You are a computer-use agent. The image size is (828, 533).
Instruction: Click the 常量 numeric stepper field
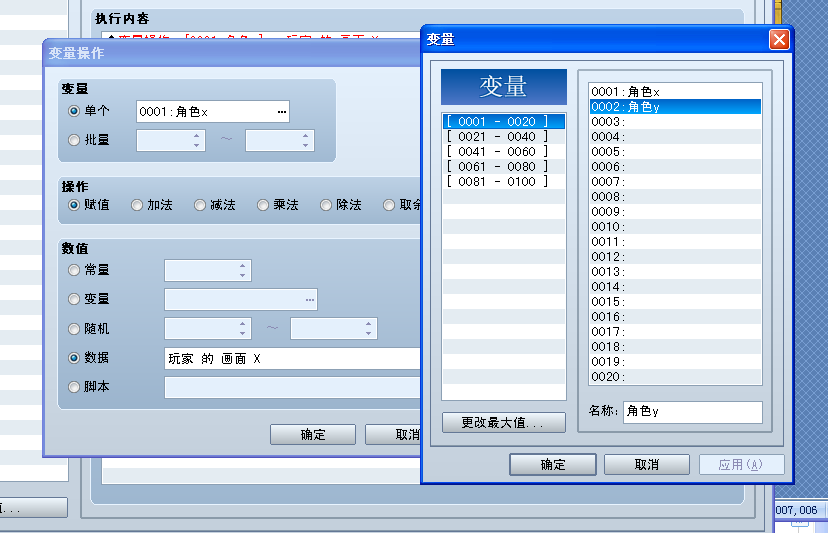point(208,270)
